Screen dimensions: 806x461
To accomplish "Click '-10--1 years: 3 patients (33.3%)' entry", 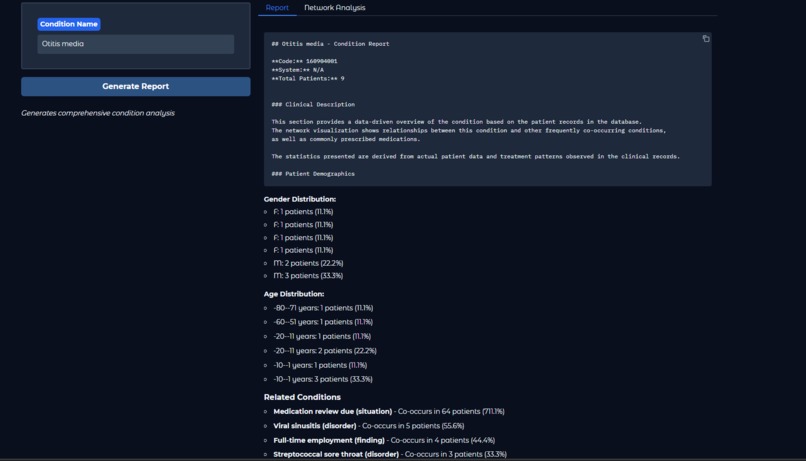I will tap(323, 379).
